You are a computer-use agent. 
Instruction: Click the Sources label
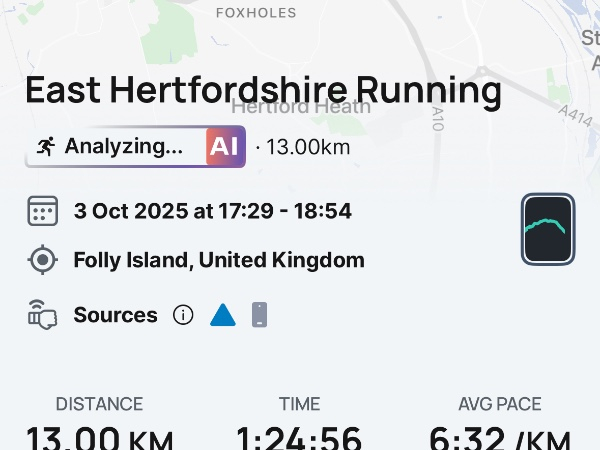[x=116, y=315]
